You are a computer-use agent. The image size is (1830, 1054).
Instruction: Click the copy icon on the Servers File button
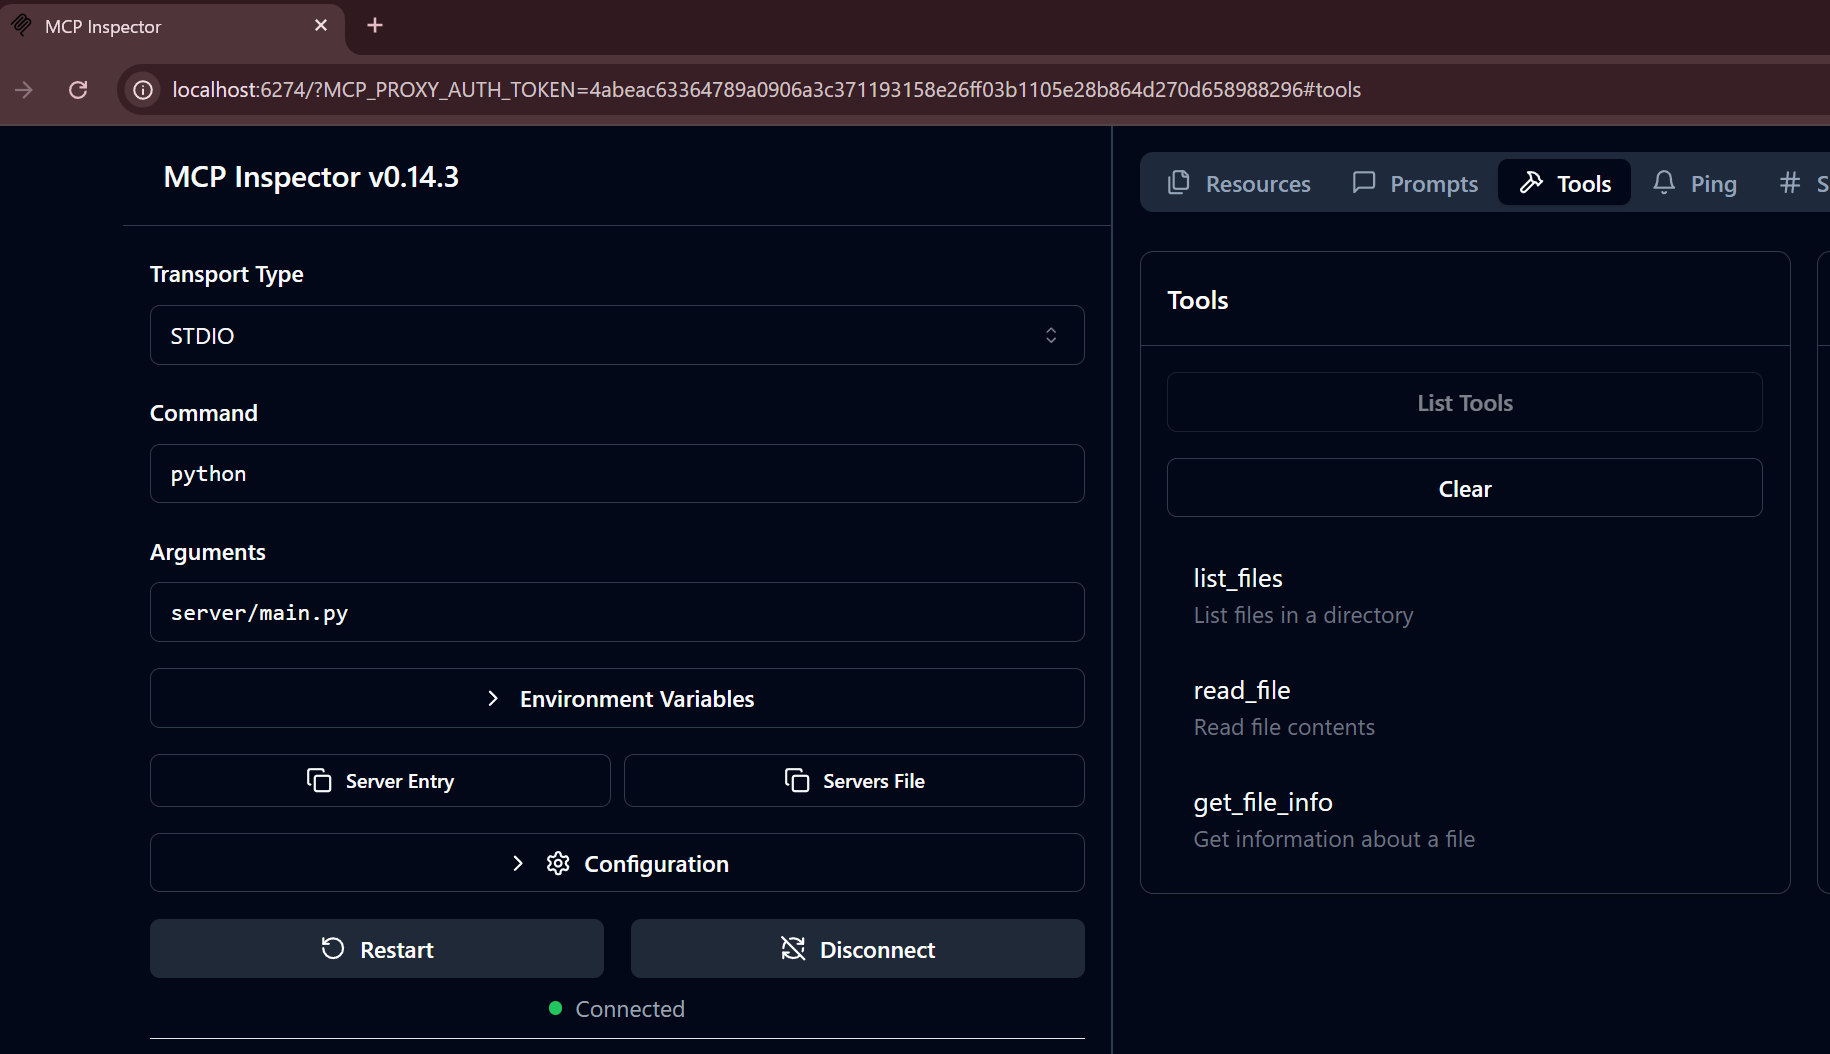[x=796, y=780]
